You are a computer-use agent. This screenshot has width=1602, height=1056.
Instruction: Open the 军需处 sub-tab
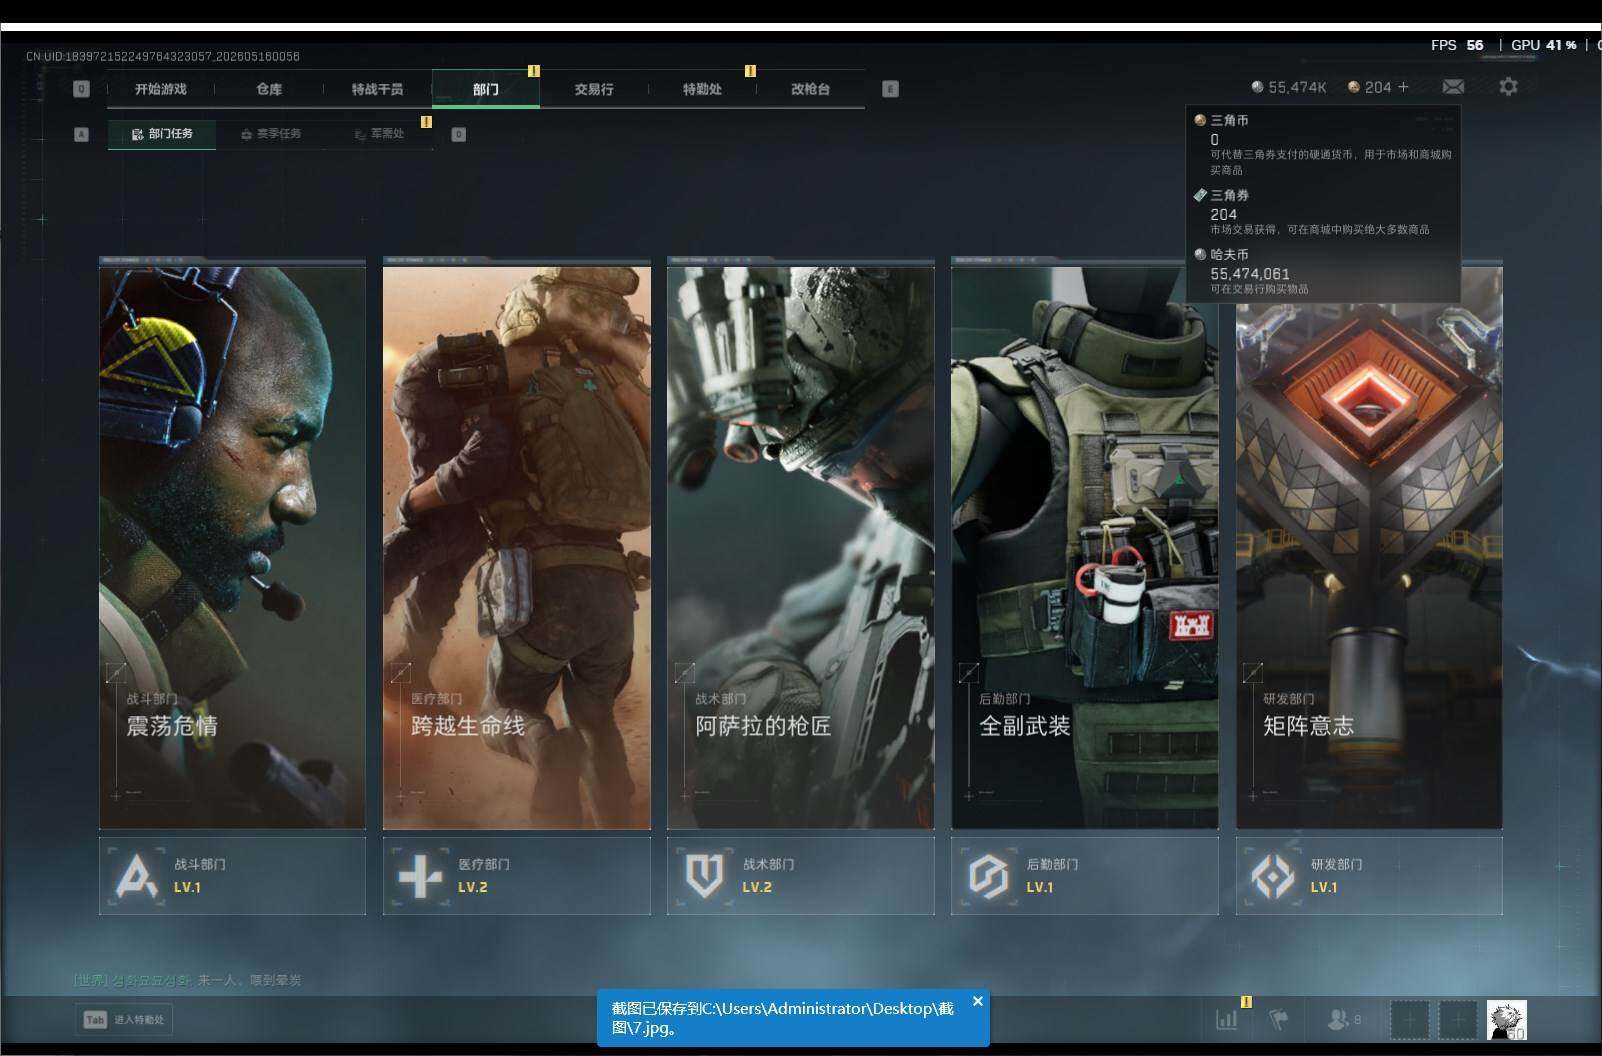380,134
